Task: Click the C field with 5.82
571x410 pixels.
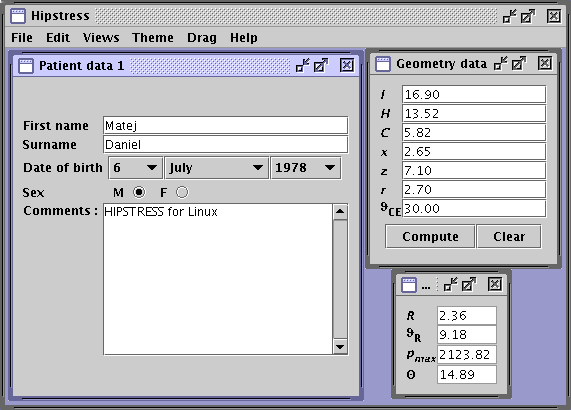Action: coord(474,133)
